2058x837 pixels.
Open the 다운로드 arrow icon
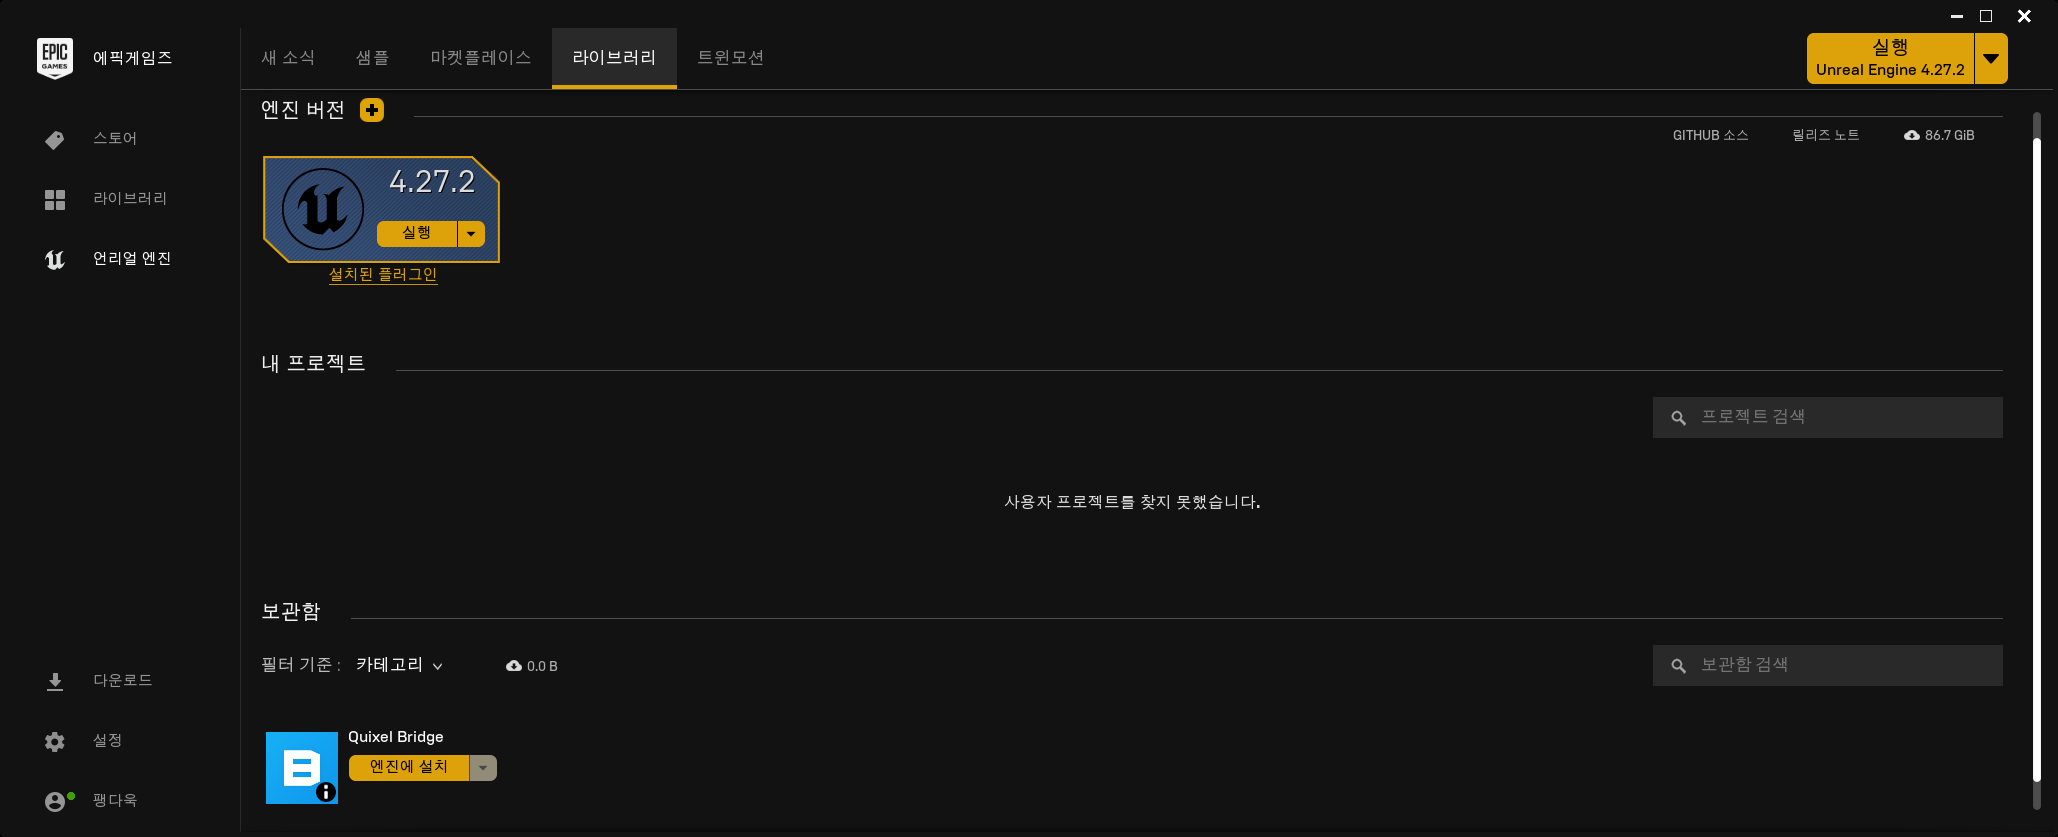[55, 682]
